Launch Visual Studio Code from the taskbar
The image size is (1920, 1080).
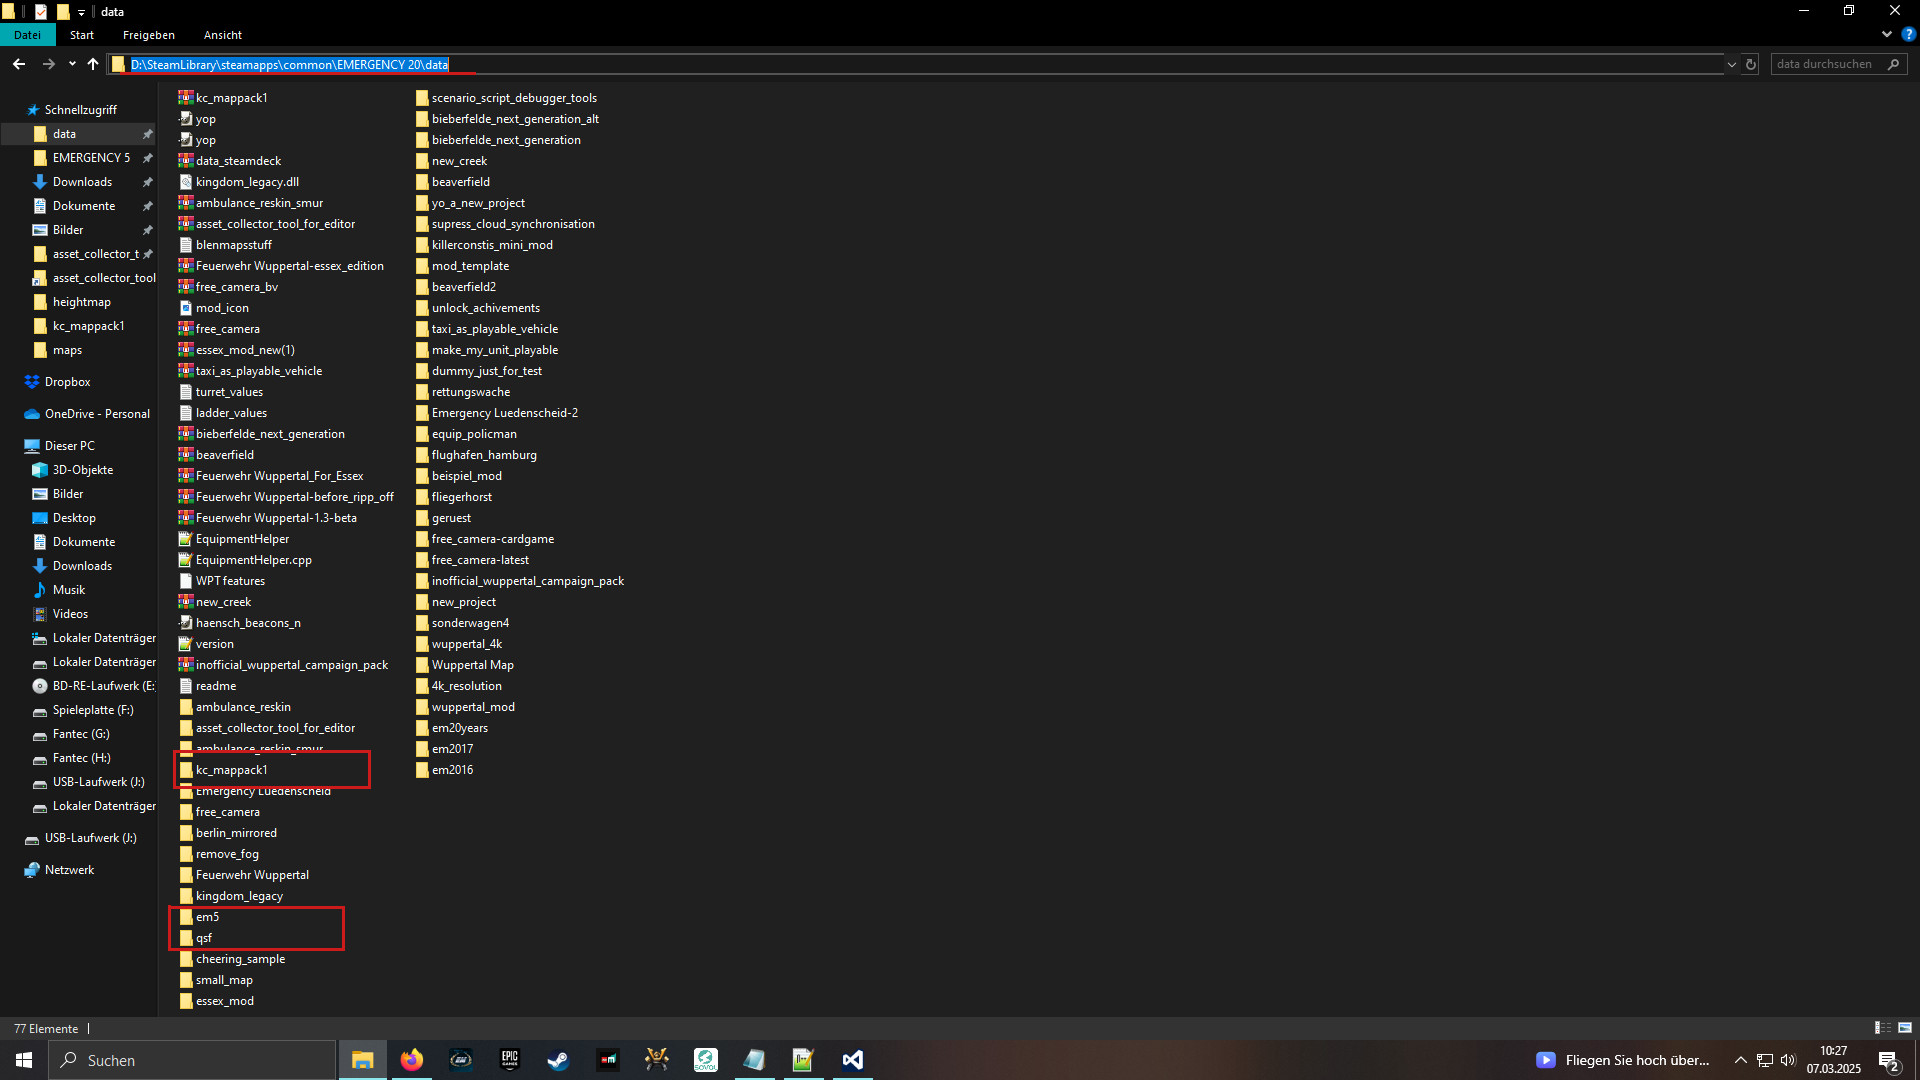coord(853,1060)
